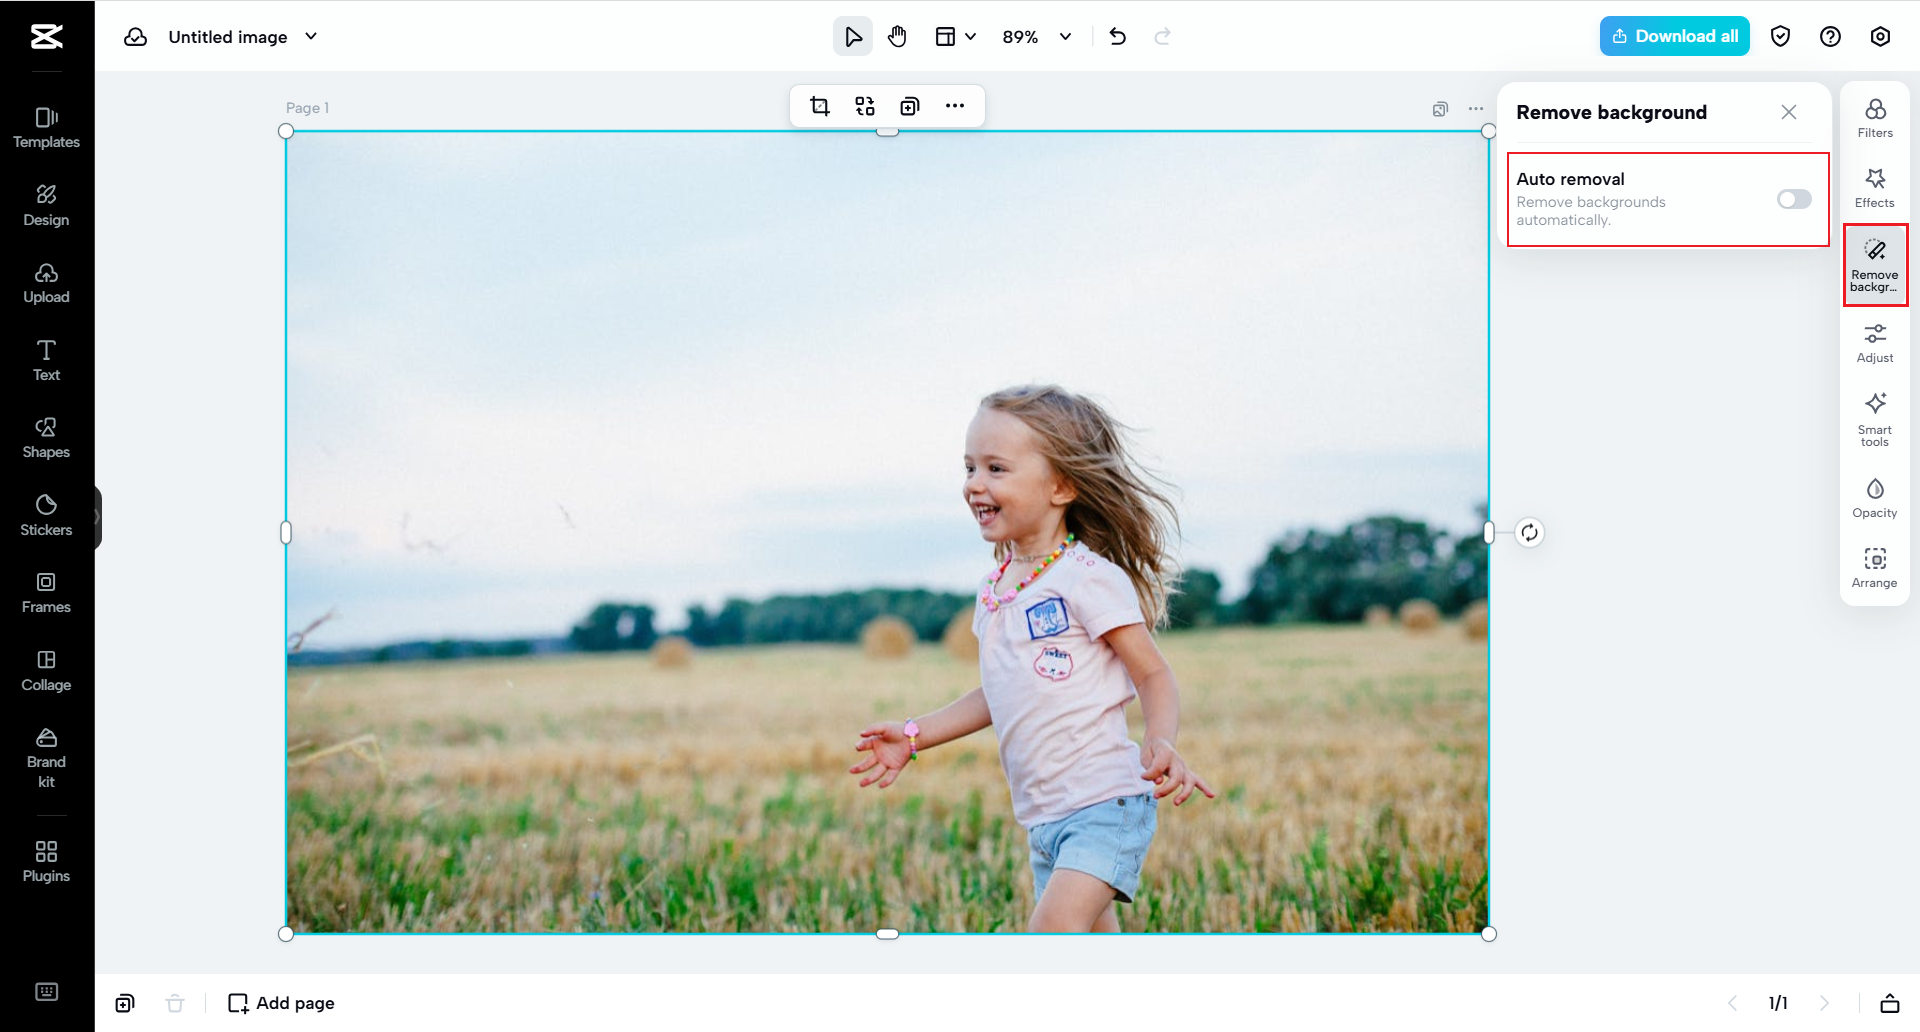This screenshot has height=1032, width=1920.
Task: Expand the 89% zoom dropdown
Action: point(1065,37)
